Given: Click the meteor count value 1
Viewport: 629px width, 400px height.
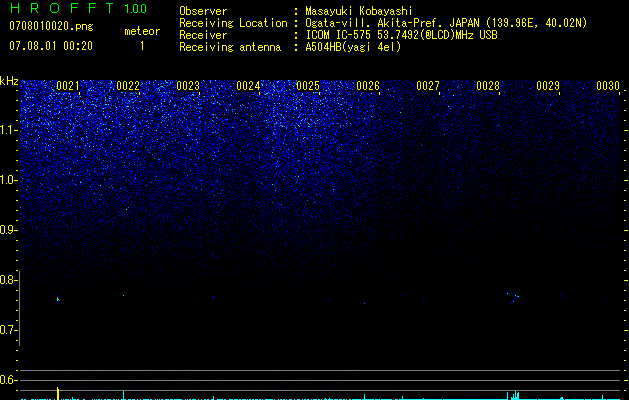Looking at the screenshot, I should pos(142,46).
